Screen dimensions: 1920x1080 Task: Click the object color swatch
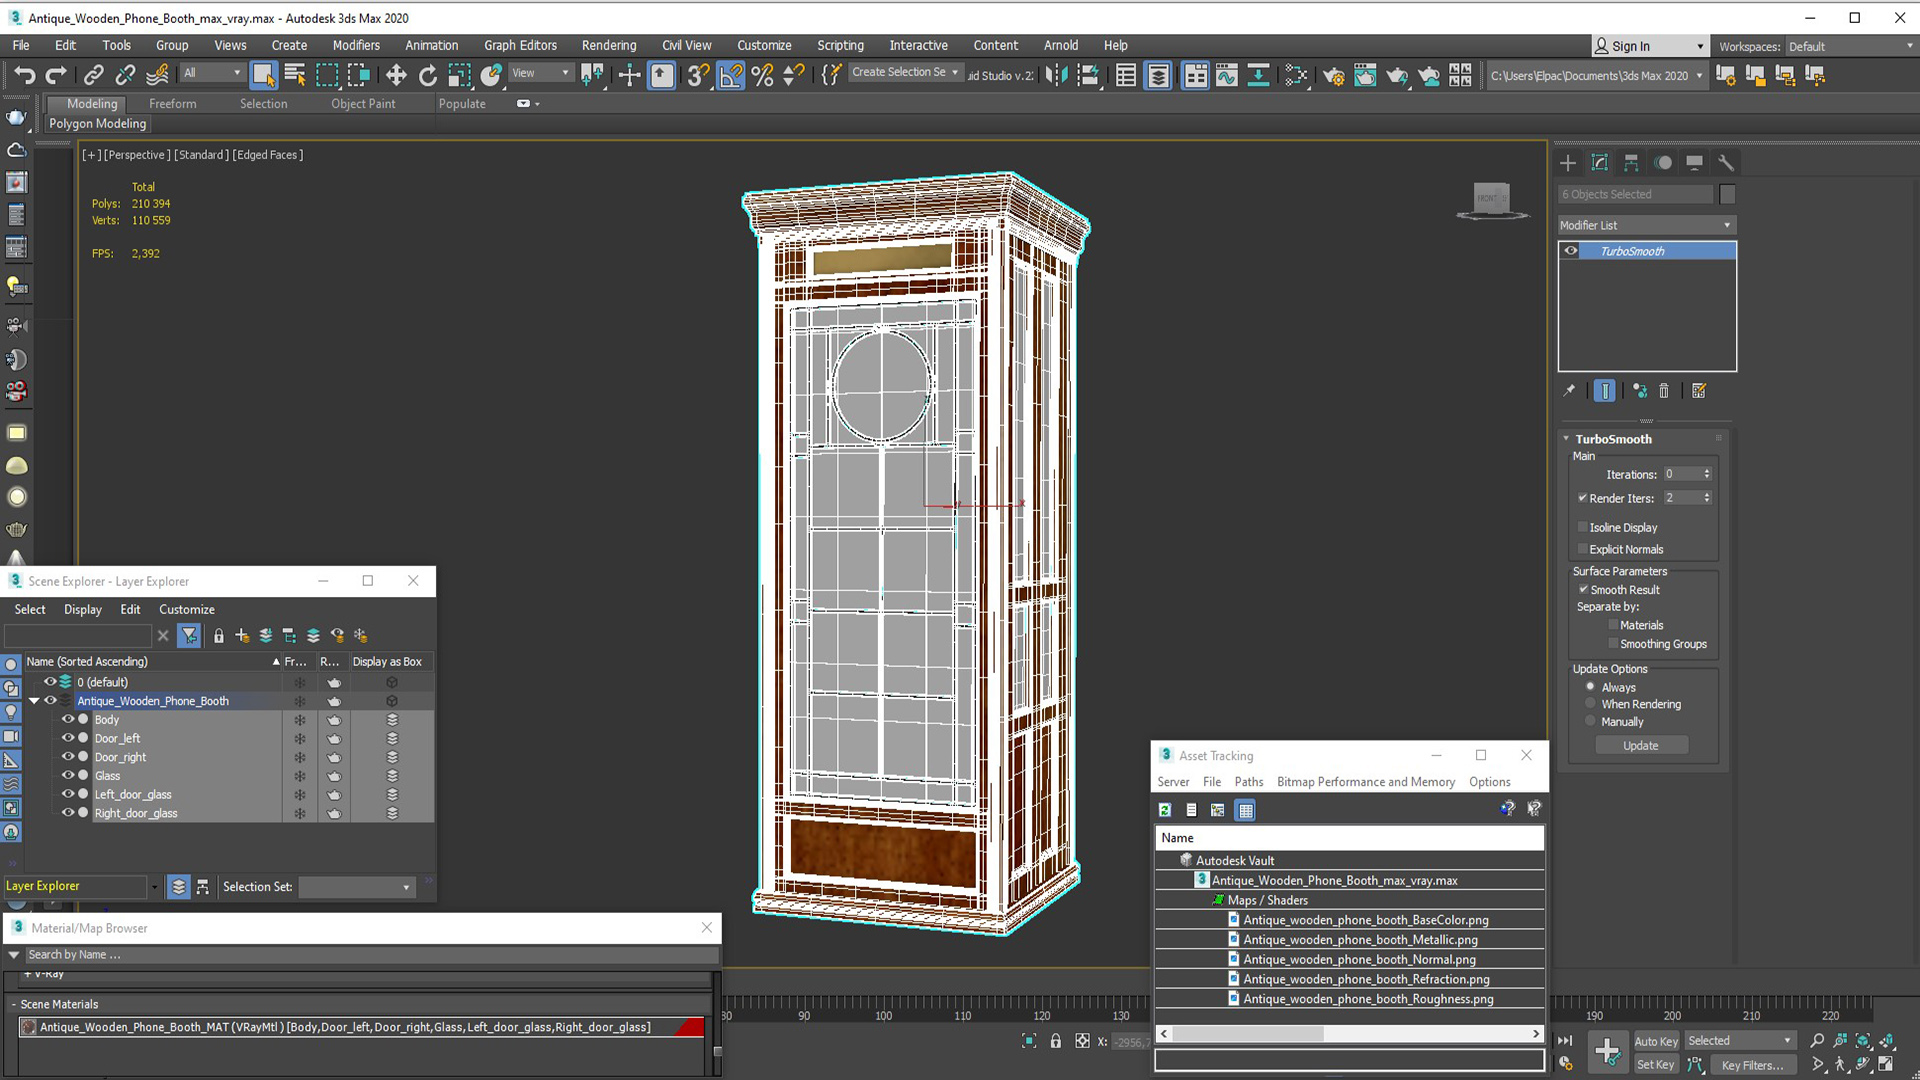tap(1727, 194)
